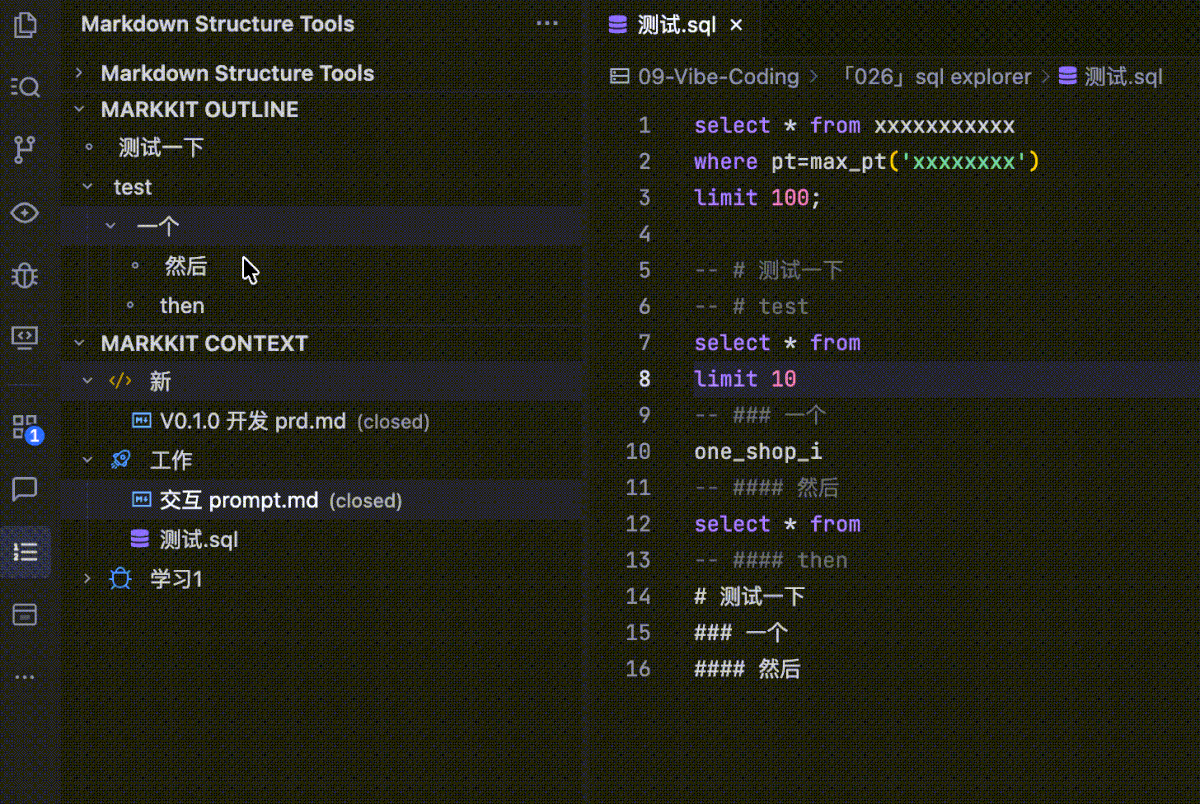Image resolution: width=1200 pixels, height=804 pixels.
Task: Collapse the 一个 outline node
Action: [111, 226]
